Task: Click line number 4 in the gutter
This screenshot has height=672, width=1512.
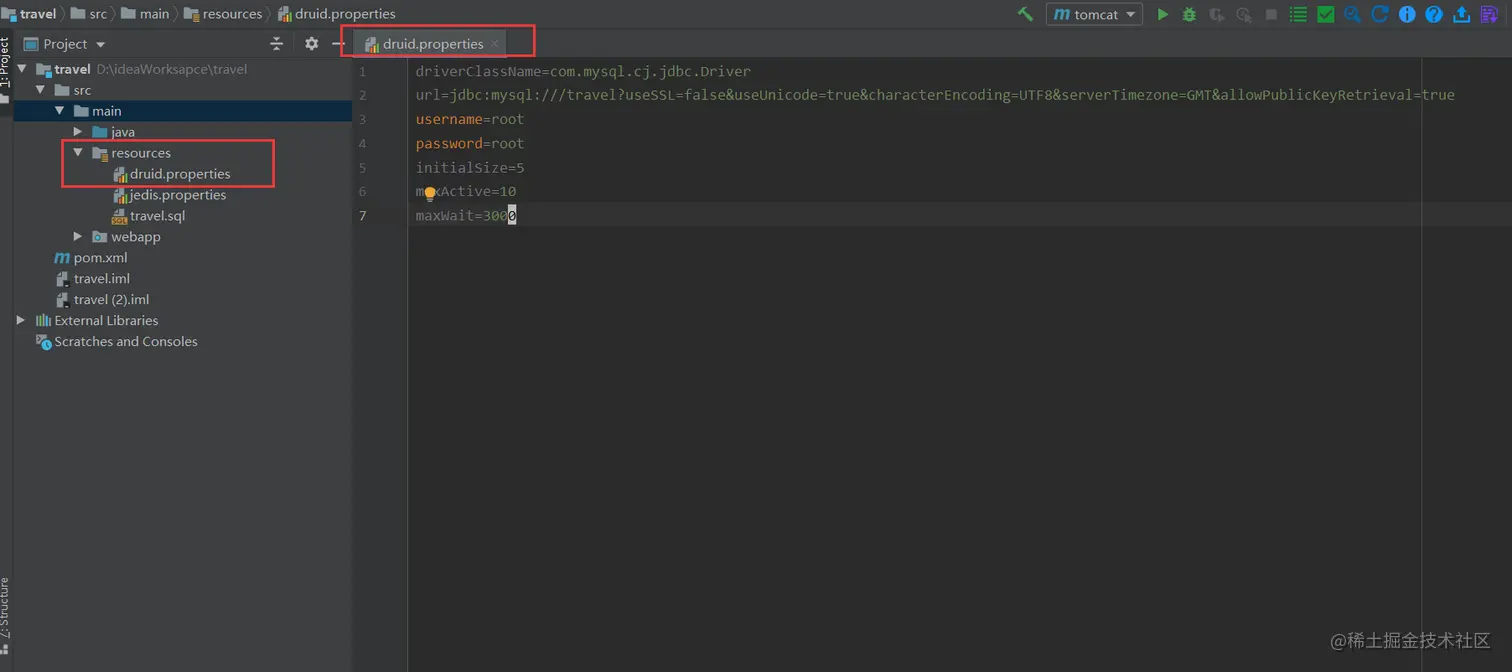Action: [x=363, y=144]
